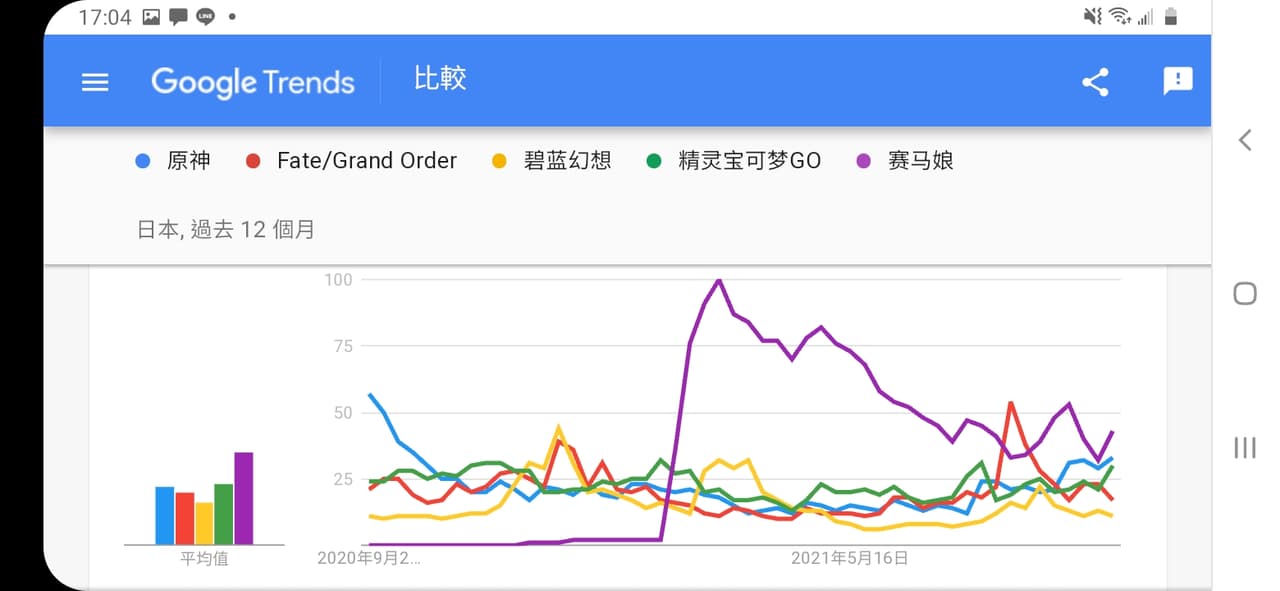The width and height of the screenshot is (1280, 591).
Task: Tap the image notification icon
Action: point(152,17)
